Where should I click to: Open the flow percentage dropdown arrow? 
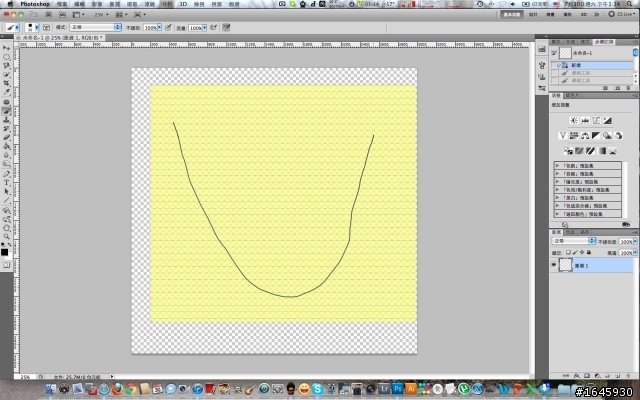coord(204,28)
